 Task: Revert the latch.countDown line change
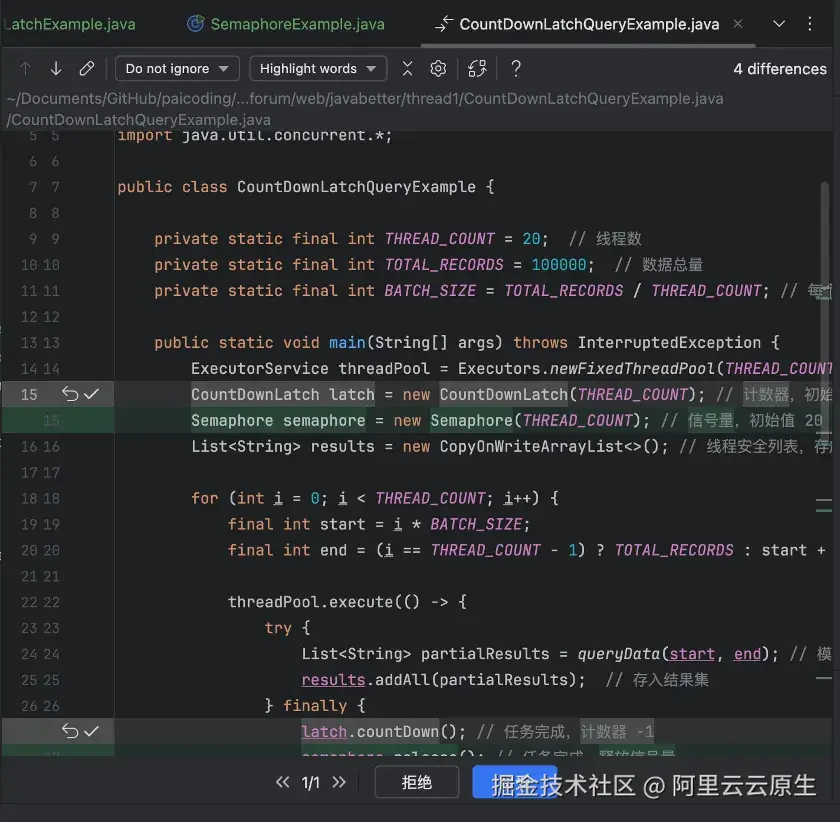70,731
